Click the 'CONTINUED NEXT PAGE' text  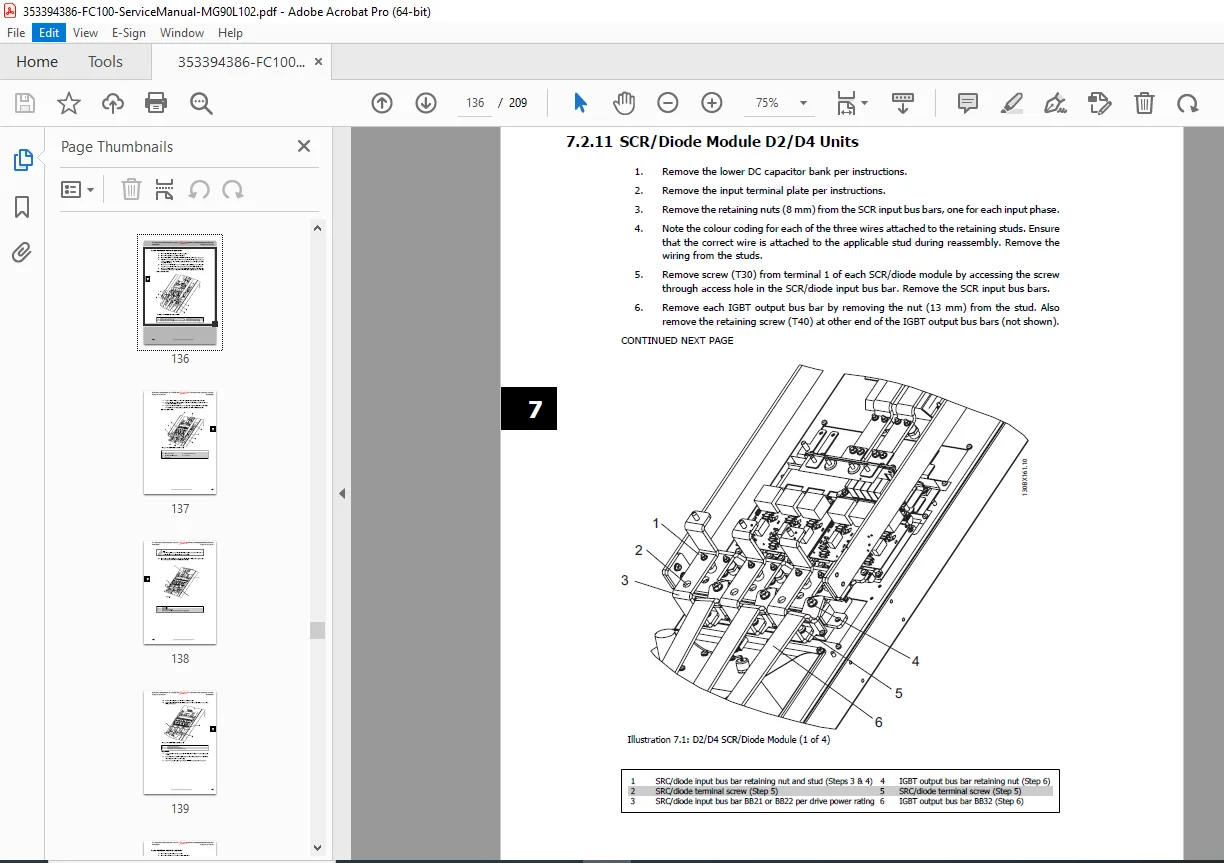click(677, 341)
